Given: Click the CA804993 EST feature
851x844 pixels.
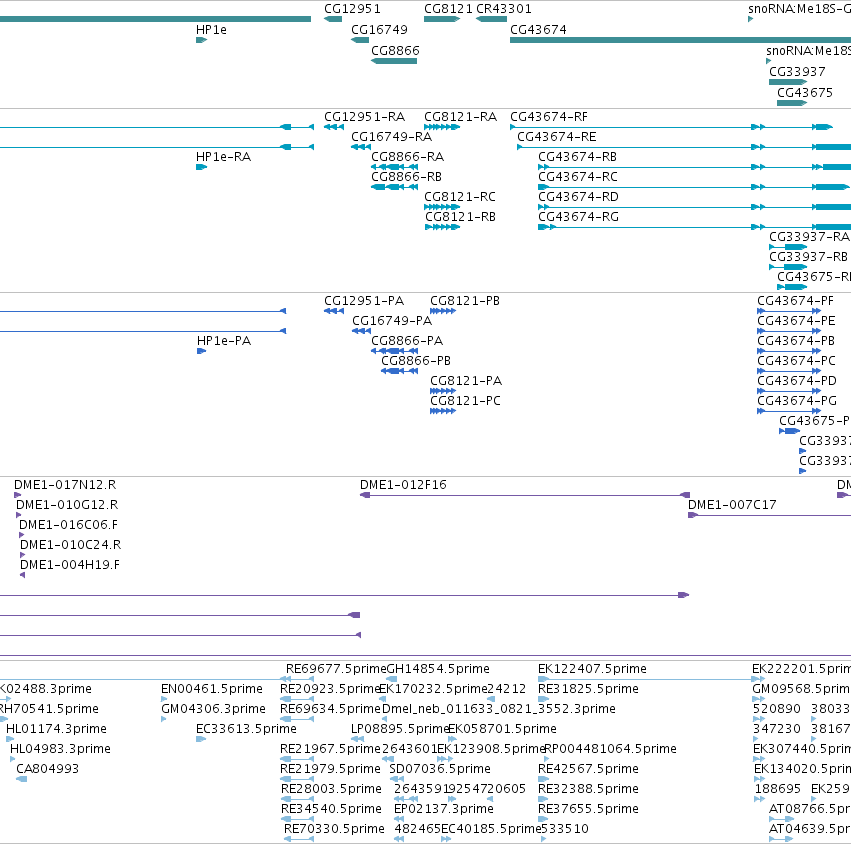Looking at the screenshot, I should point(22,779).
